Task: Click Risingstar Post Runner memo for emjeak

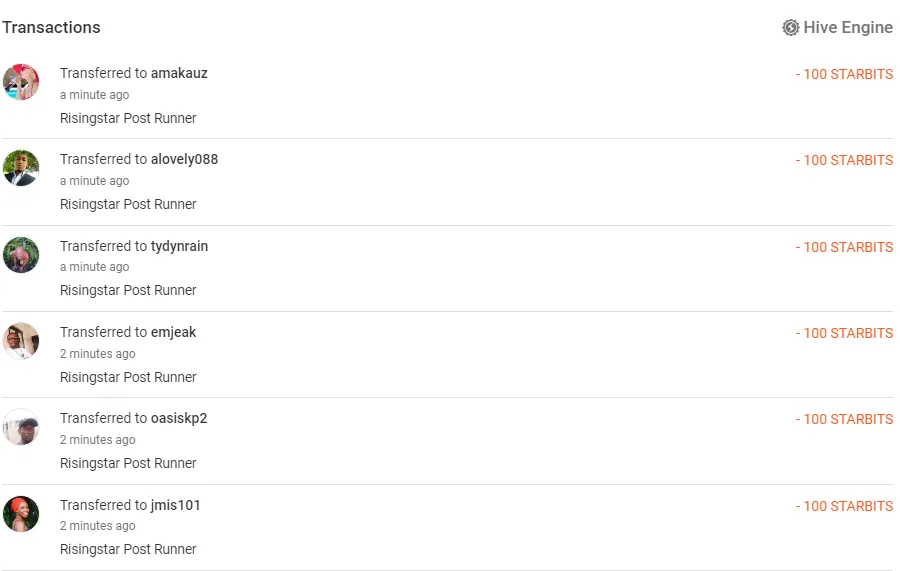Action: [x=128, y=377]
